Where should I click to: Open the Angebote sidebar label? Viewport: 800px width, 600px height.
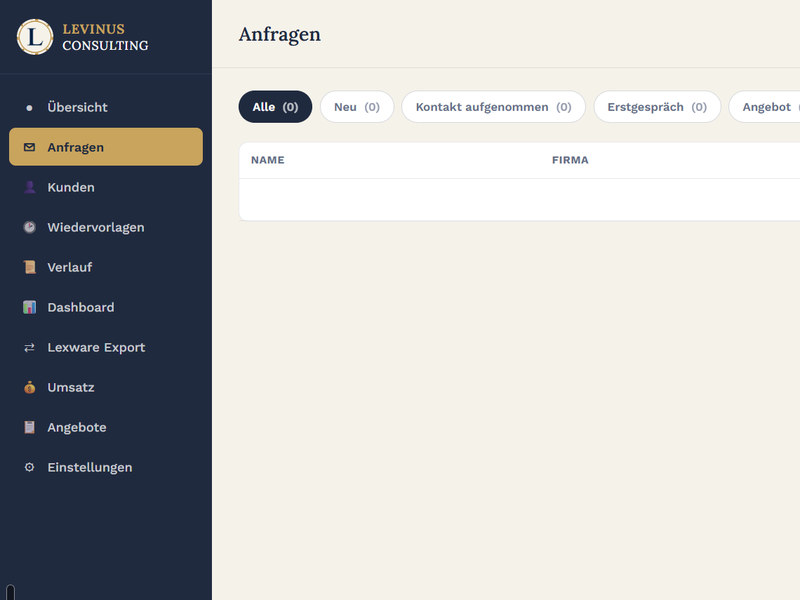pyautogui.click(x=77, y=428)
